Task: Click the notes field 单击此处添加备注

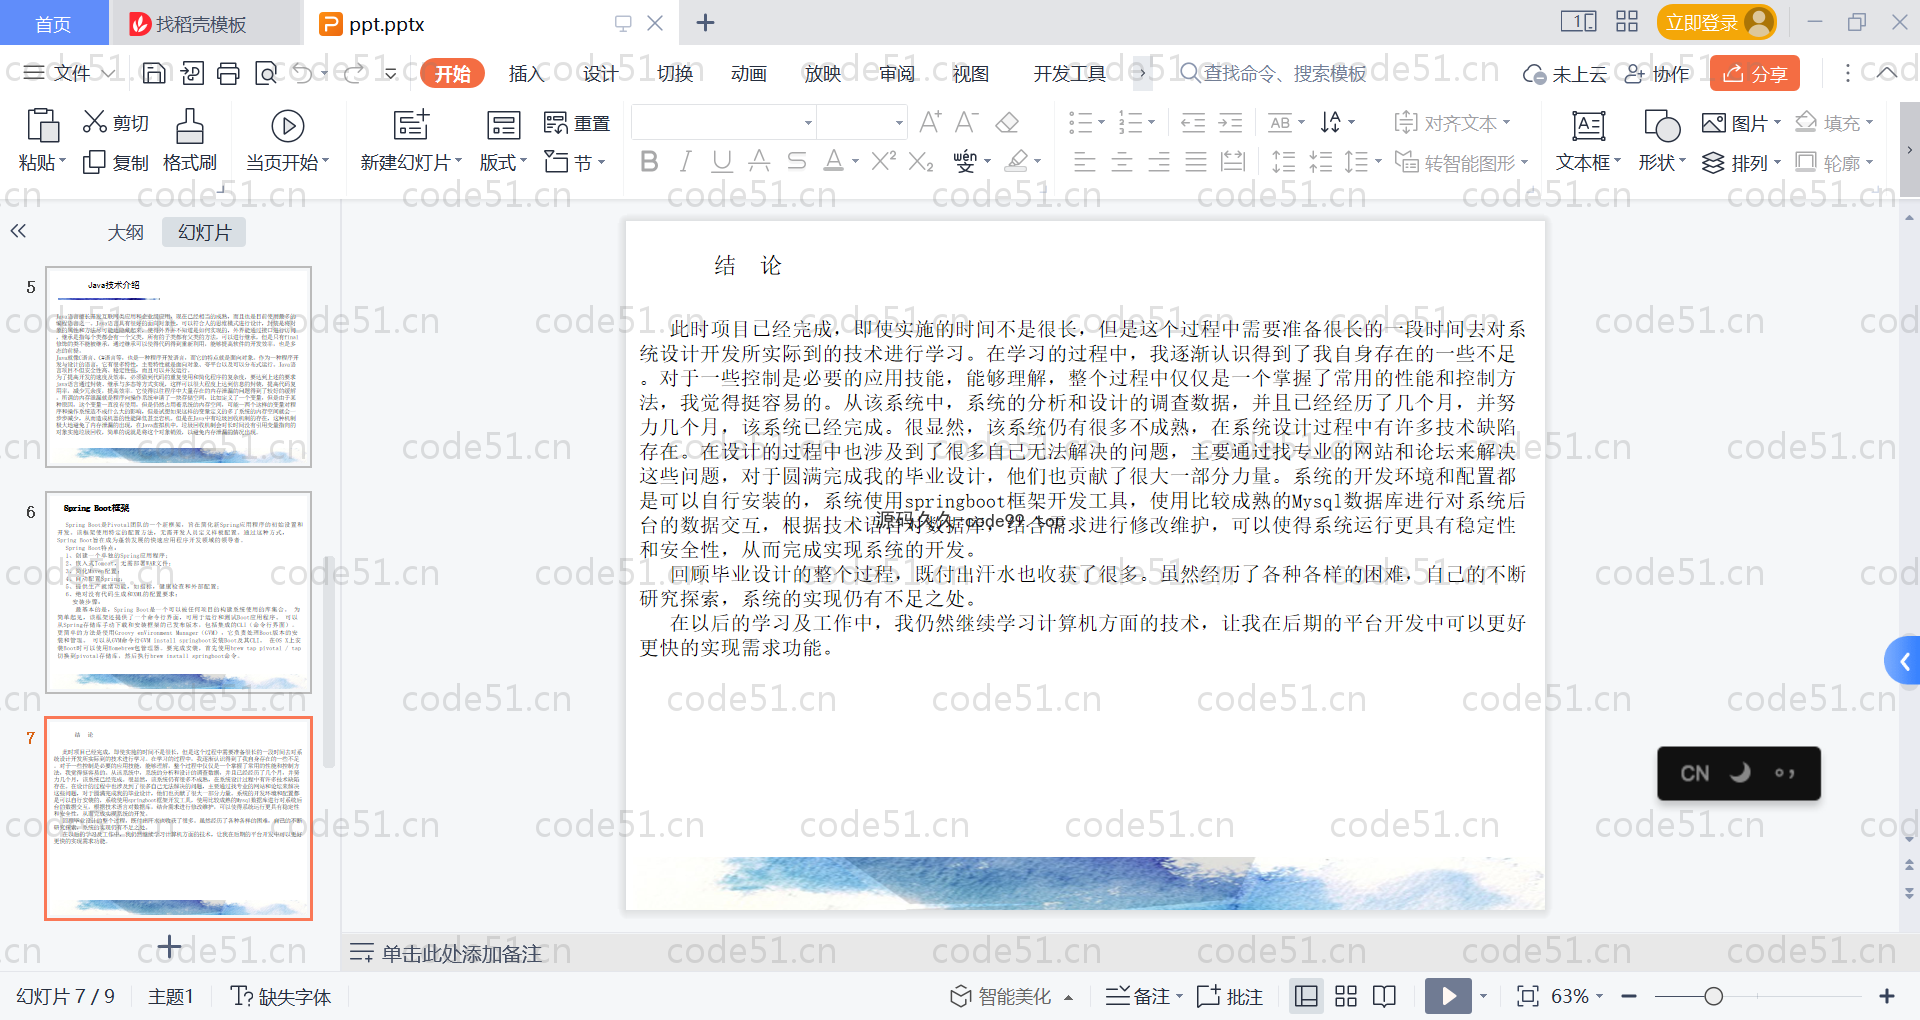Action: pyautogui.click(x=461, y=953)
